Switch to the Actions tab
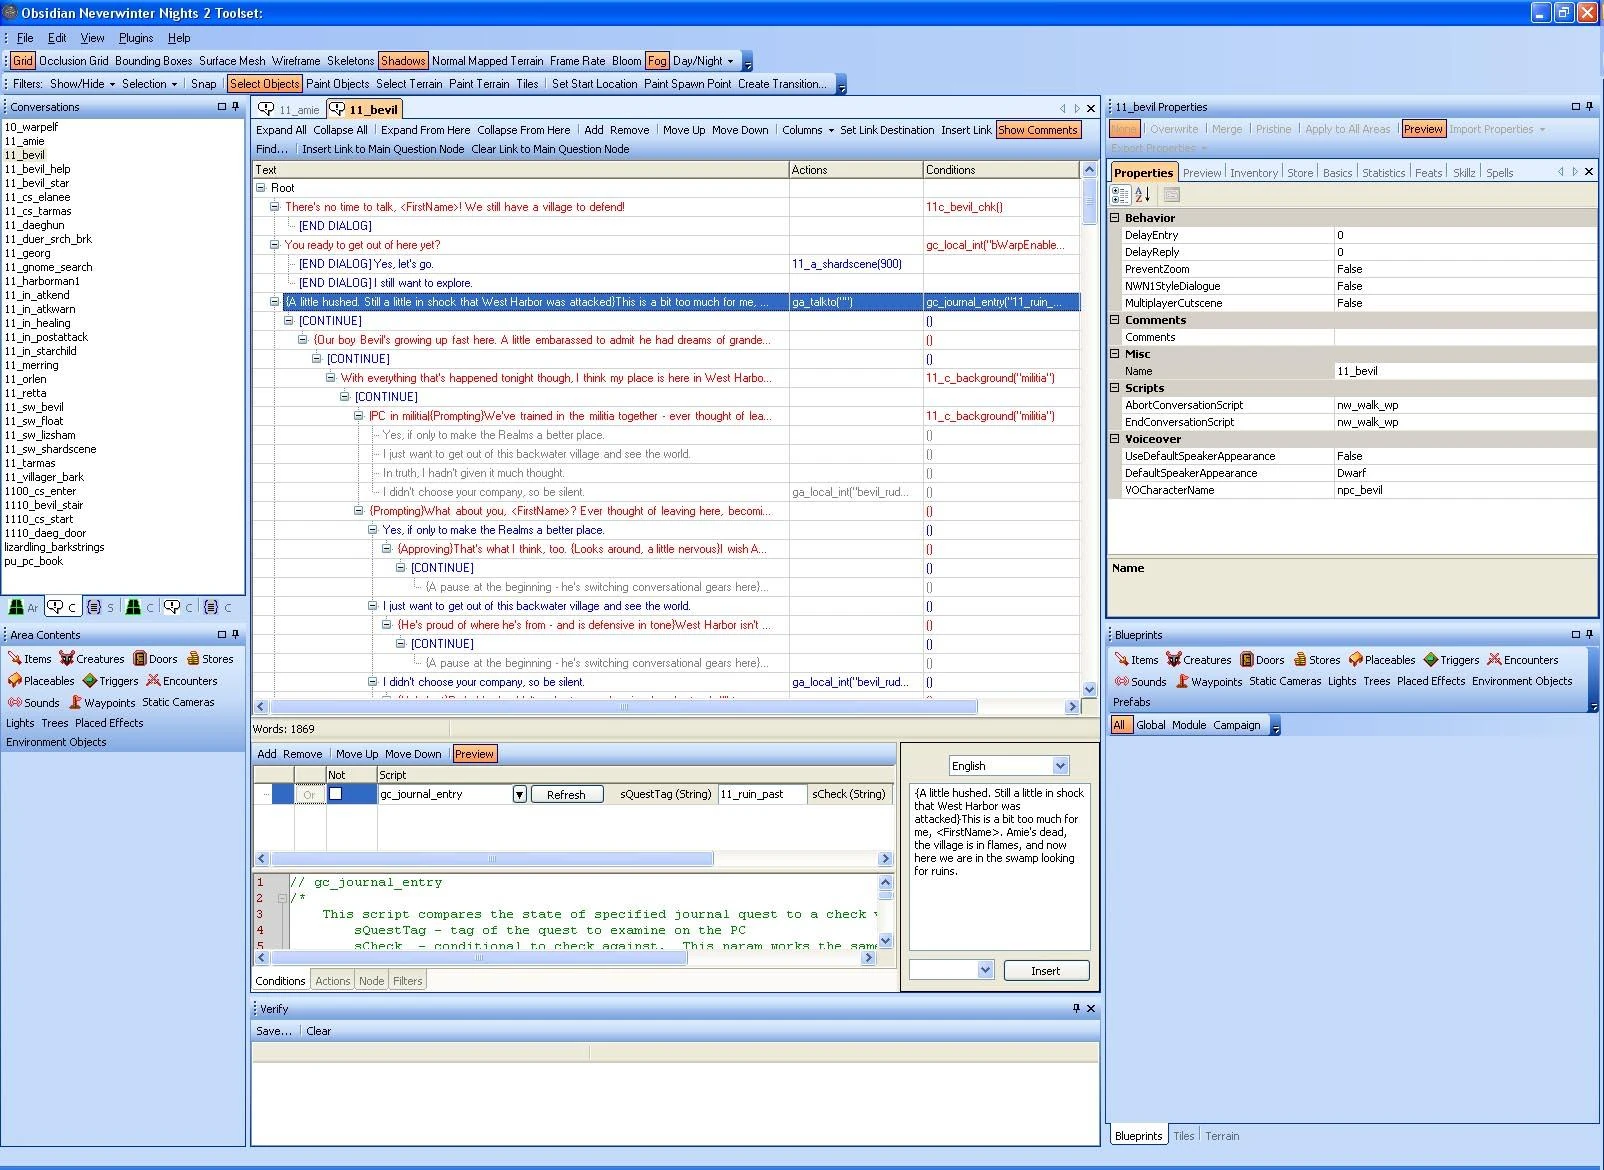 (x=333, y=981)
